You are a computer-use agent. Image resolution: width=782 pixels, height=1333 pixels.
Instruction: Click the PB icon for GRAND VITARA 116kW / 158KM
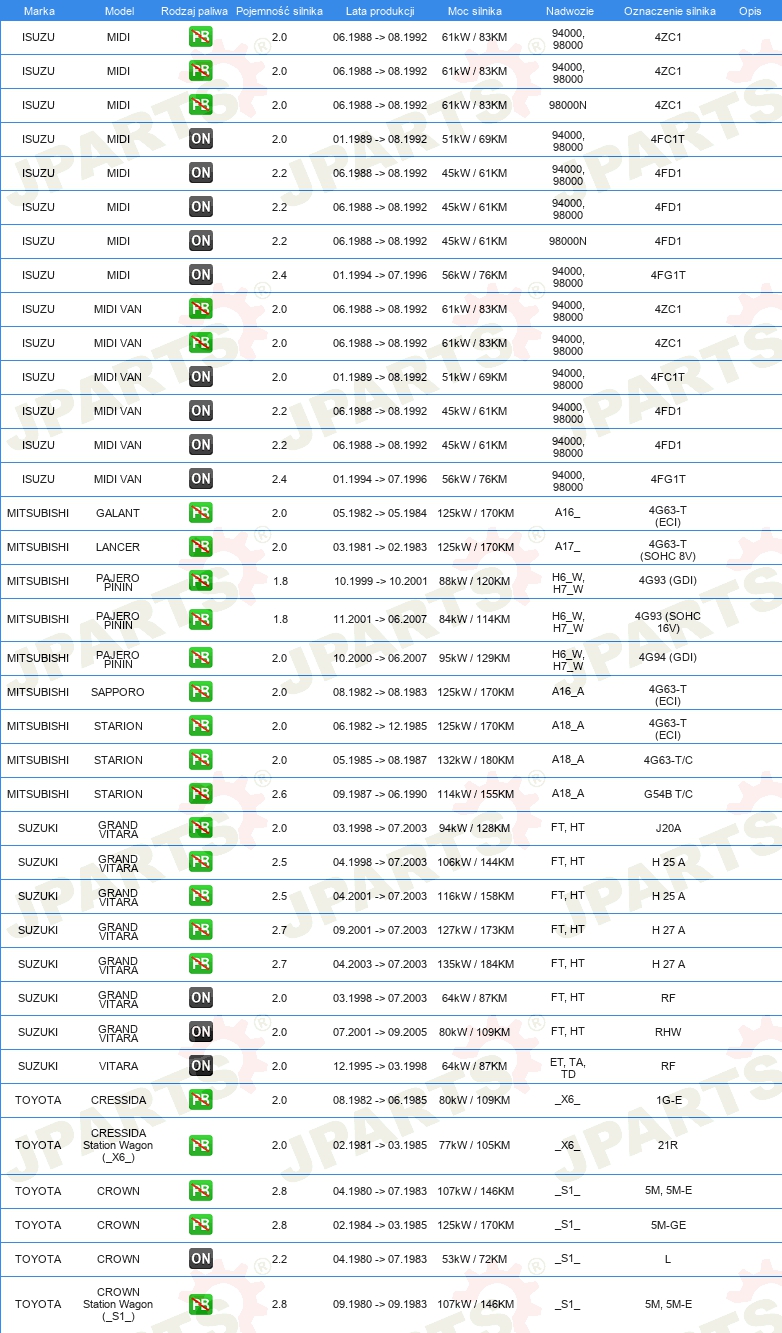[201, 896]
